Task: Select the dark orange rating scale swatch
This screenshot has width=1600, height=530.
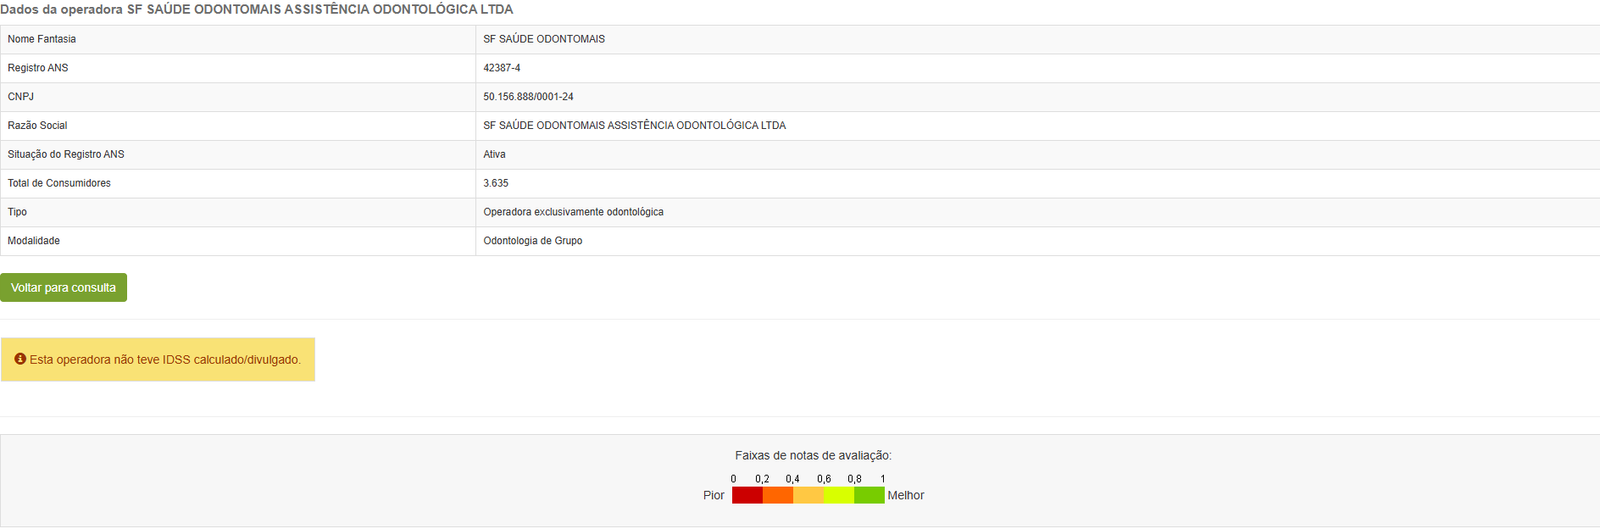Action: coord(778,495)
